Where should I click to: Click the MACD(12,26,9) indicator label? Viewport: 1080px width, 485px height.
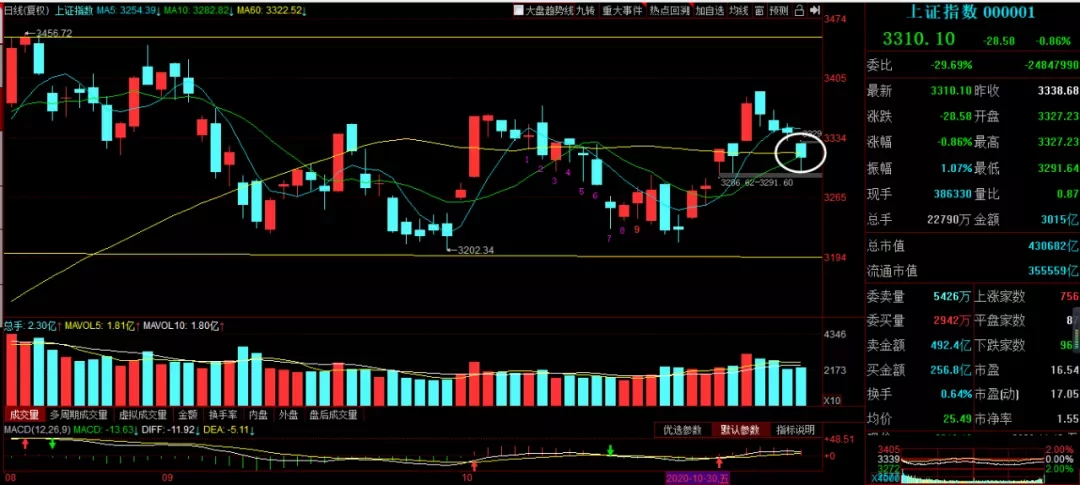point(35,430)
